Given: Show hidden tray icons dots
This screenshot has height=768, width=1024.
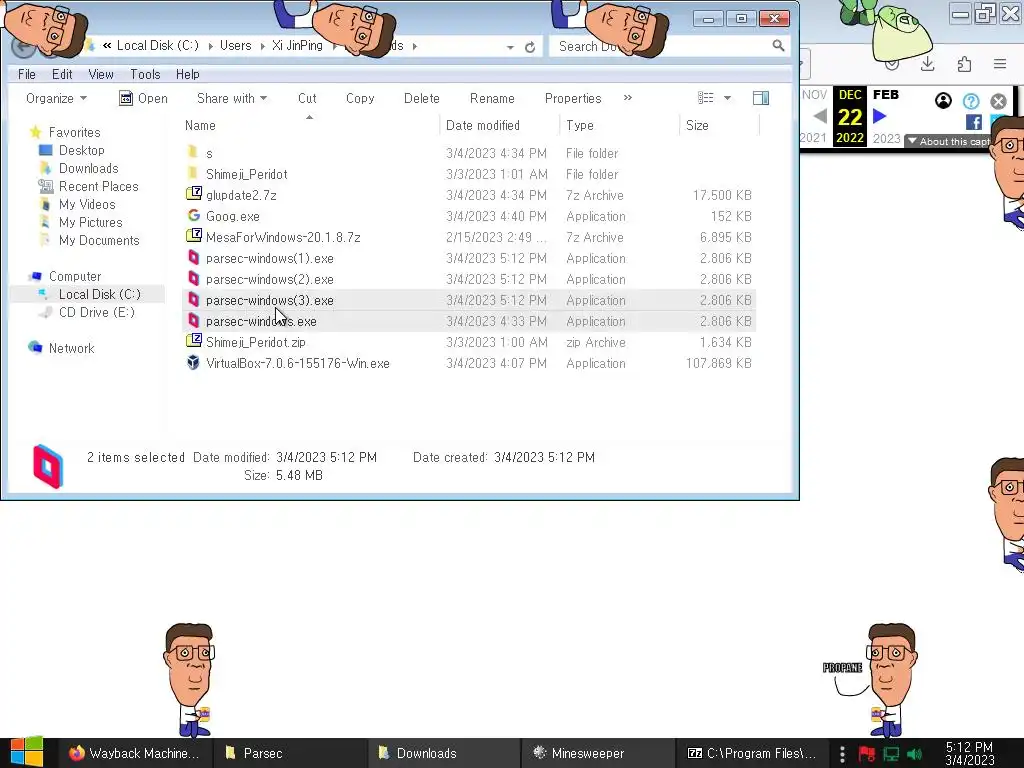Looking at the screenshot, I should [x=842, y=754].
